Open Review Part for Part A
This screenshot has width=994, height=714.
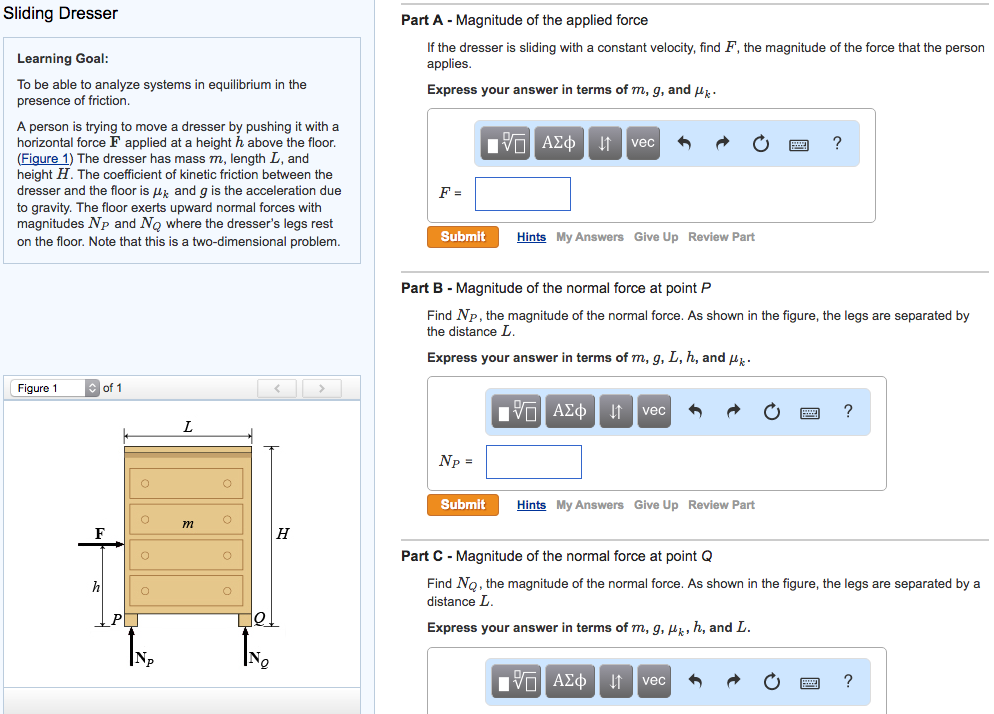(721, 237)
